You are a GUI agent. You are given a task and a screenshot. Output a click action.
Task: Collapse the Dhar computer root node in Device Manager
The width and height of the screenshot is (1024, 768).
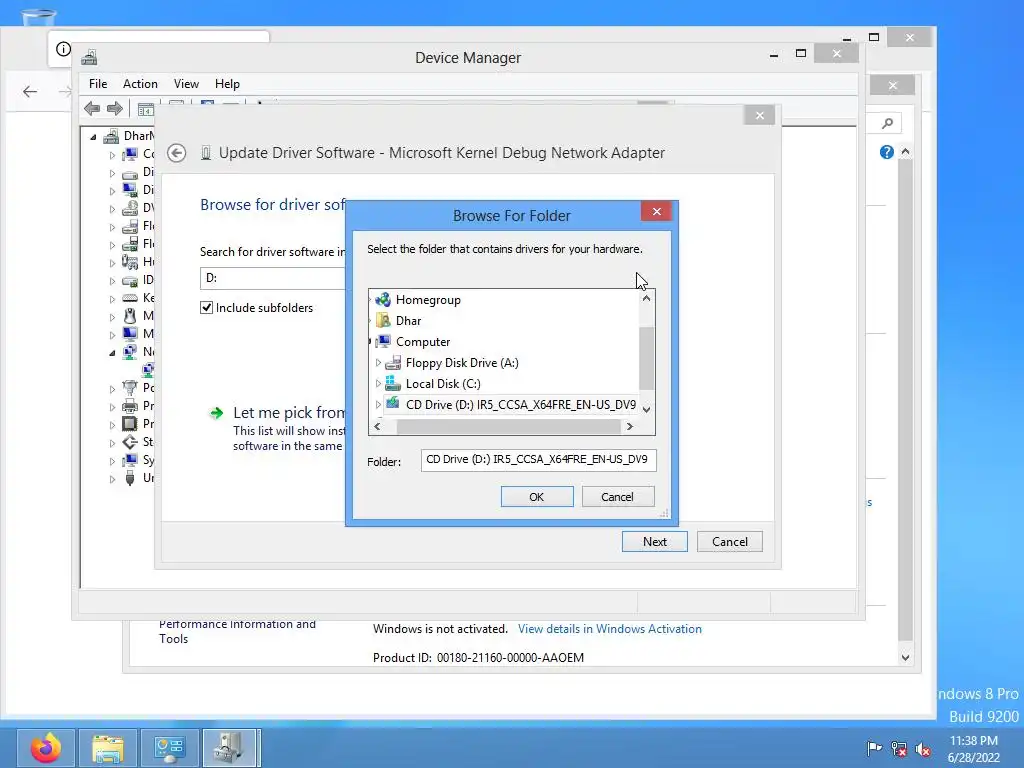point(93,136)
